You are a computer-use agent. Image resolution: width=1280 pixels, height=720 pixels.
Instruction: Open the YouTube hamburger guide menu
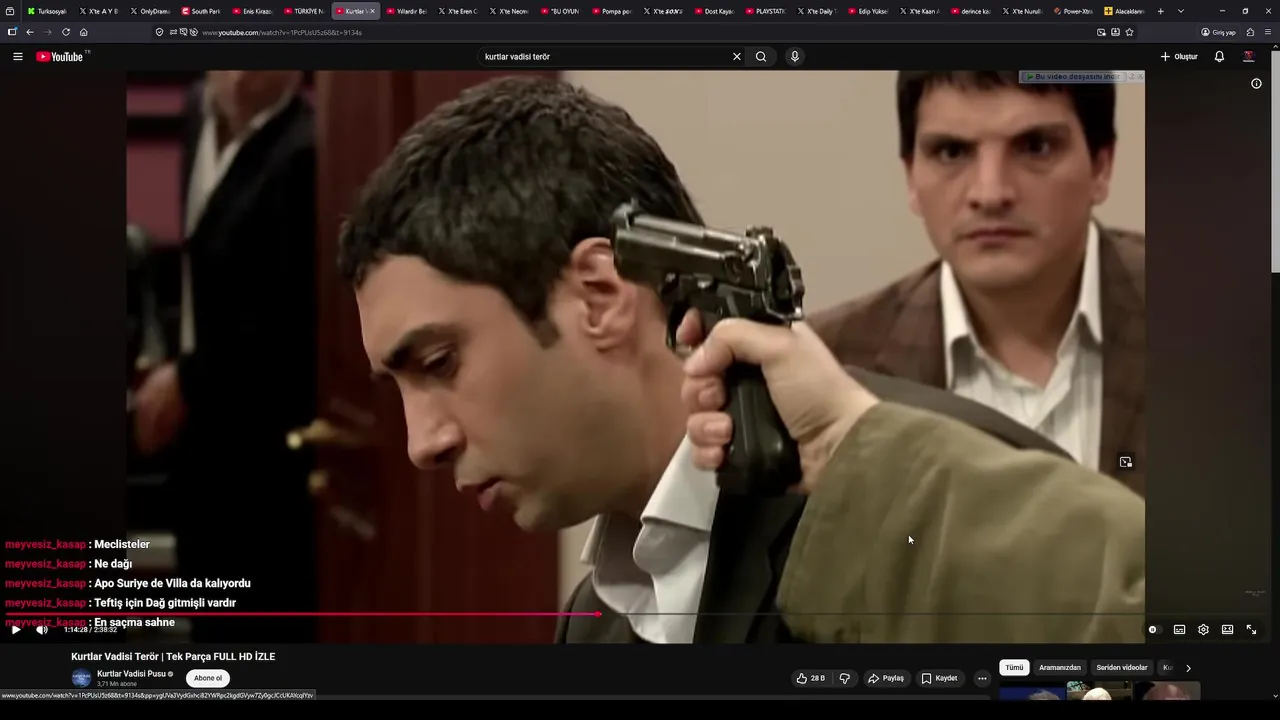point(17,57)
